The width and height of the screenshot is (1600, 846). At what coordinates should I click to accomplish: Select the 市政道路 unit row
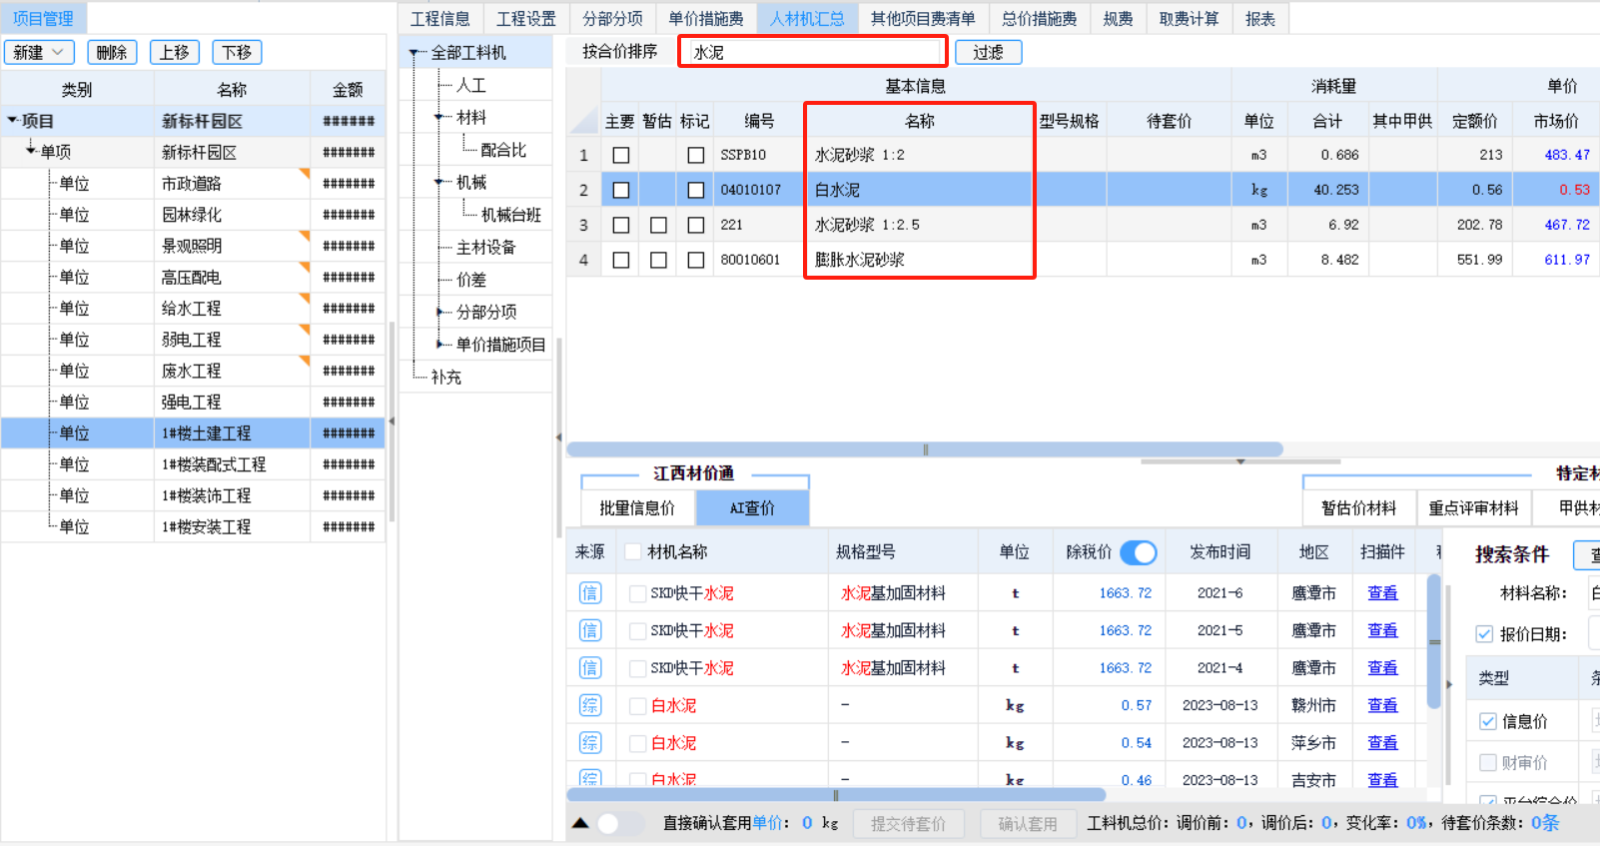(x=193, y=183)
